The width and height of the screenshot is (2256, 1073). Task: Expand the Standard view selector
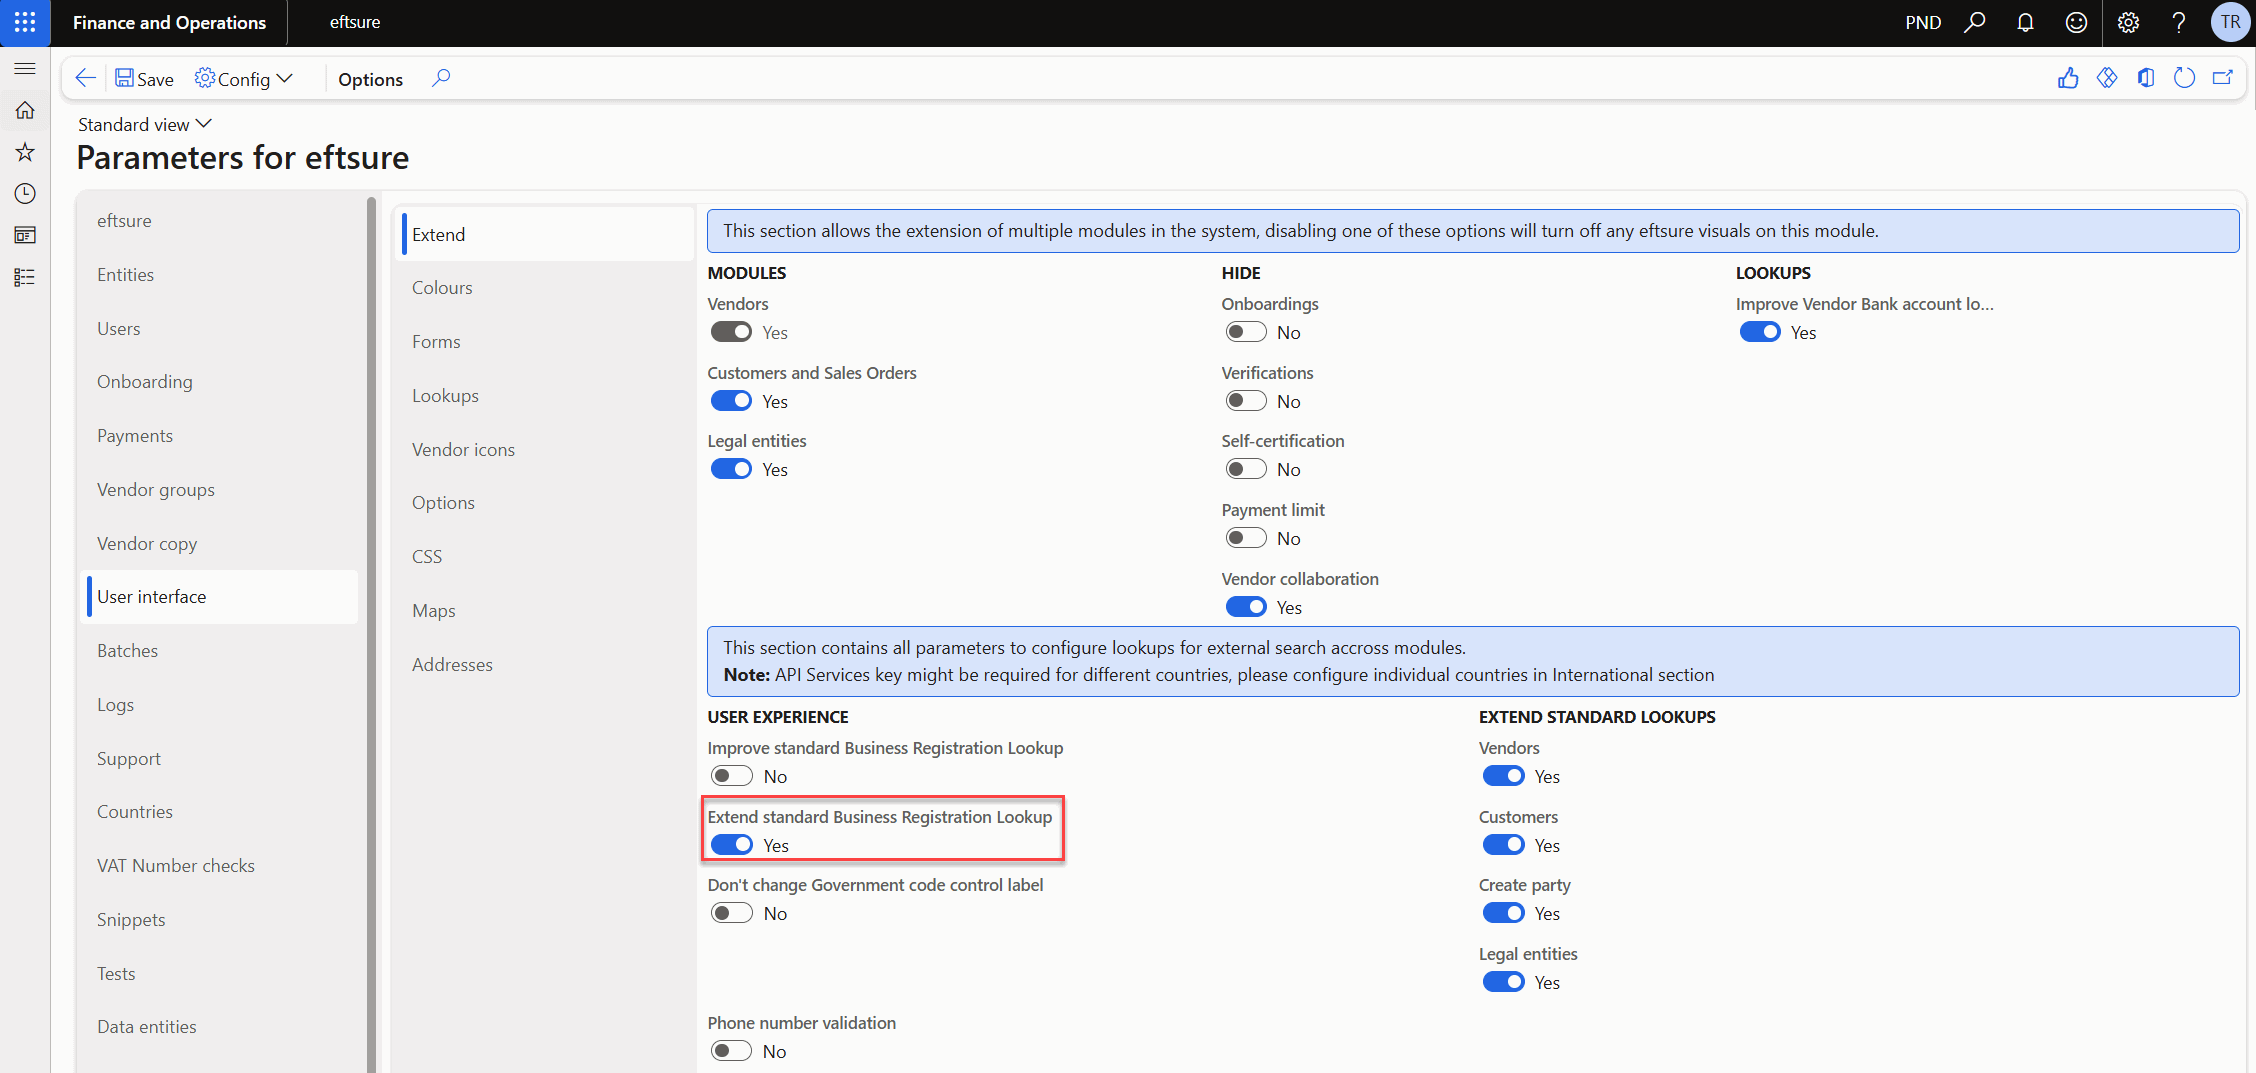(x=145, y=124)
